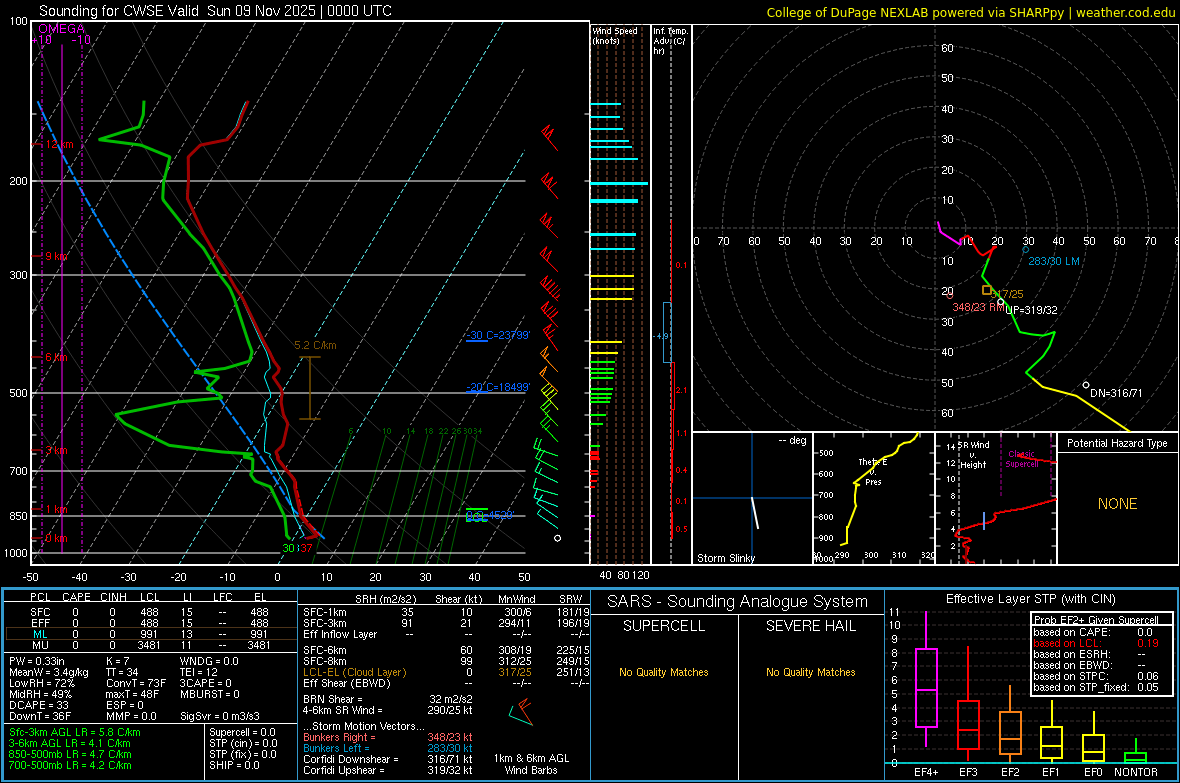The height and width of the screenshot is (783, 1180).
Task: Select the LCL-EL (Cloud Layer) row
Action: (446, 672)
